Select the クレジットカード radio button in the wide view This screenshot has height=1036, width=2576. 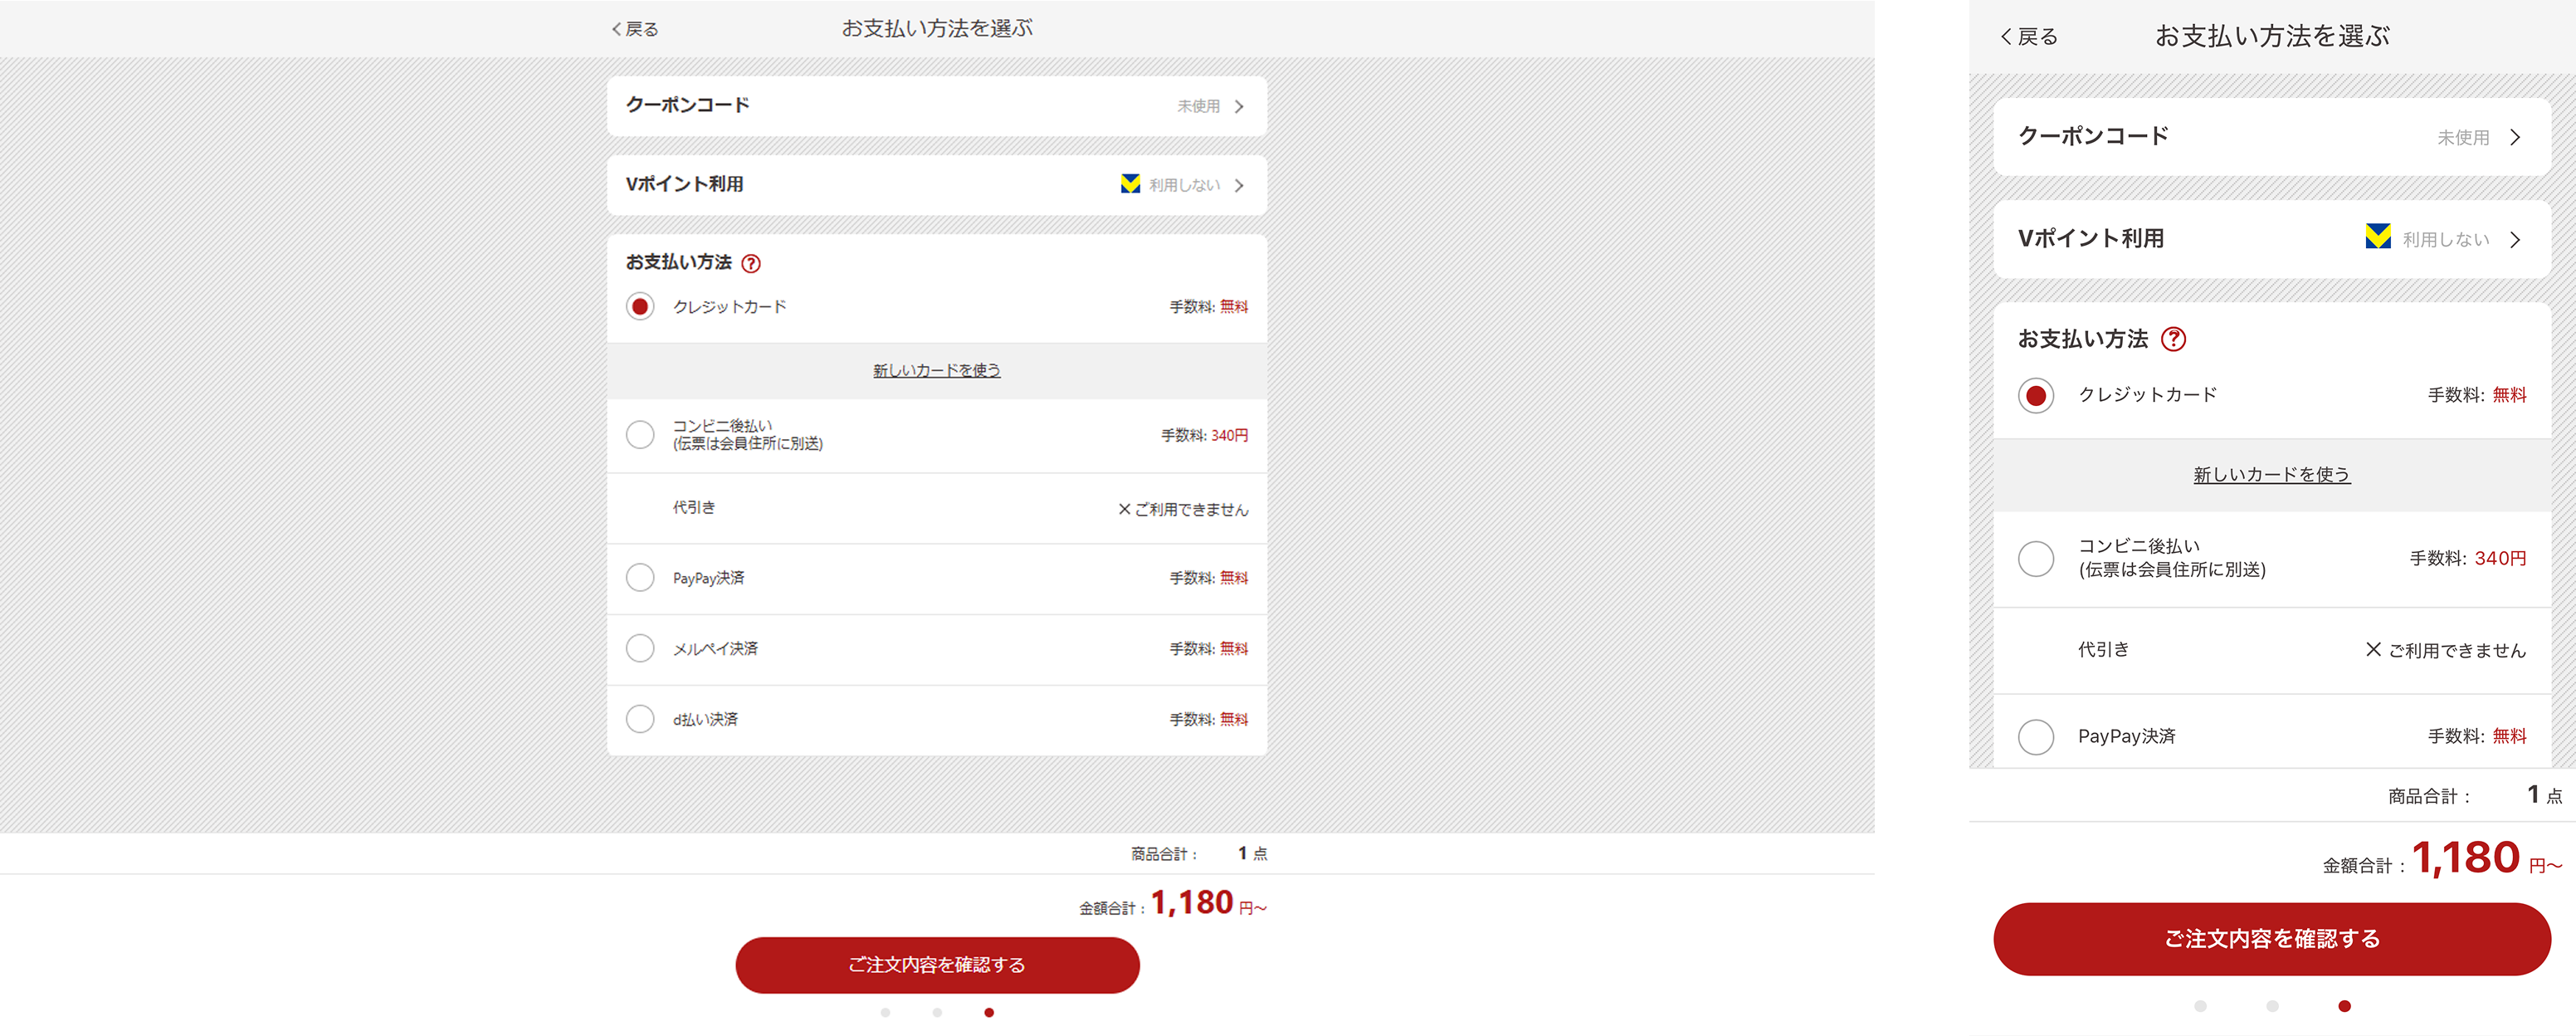click(x=640, y=306)
